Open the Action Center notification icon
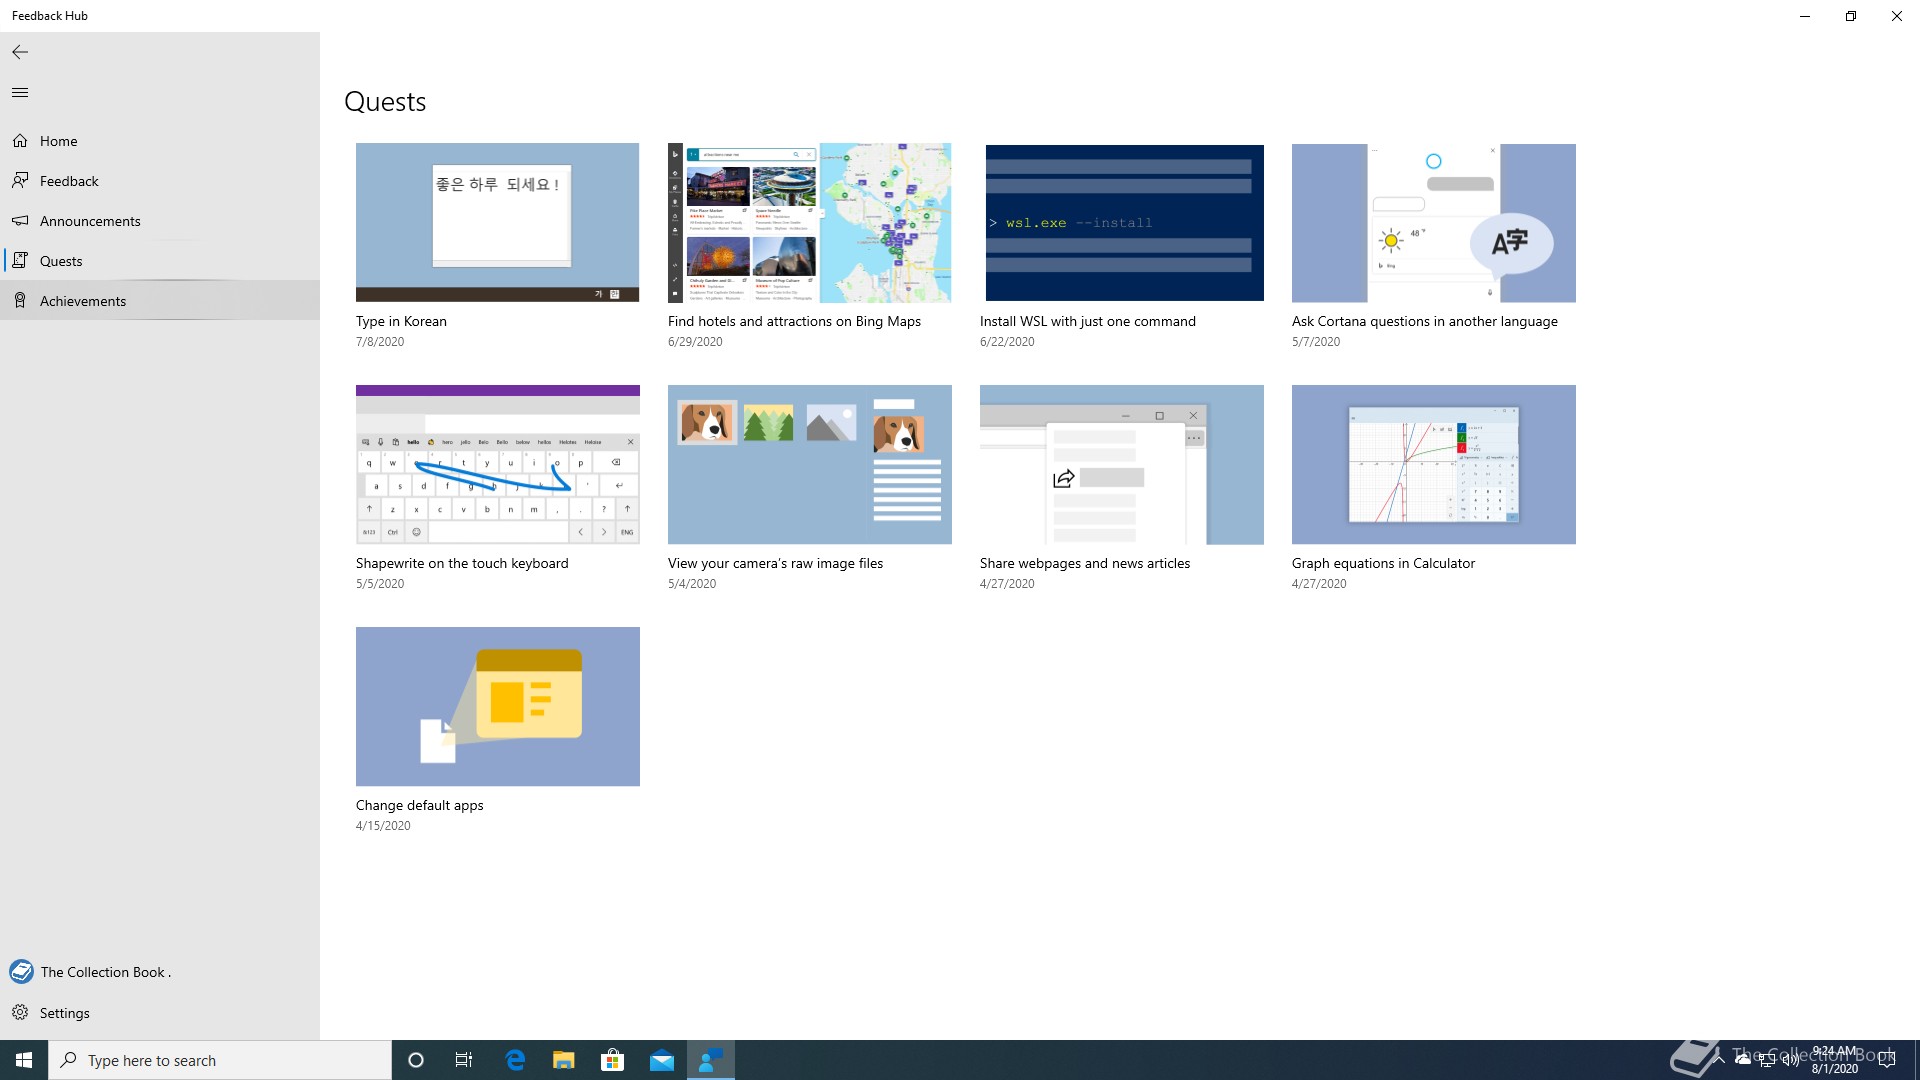1920x1080 pixels. point(1887,1060)
